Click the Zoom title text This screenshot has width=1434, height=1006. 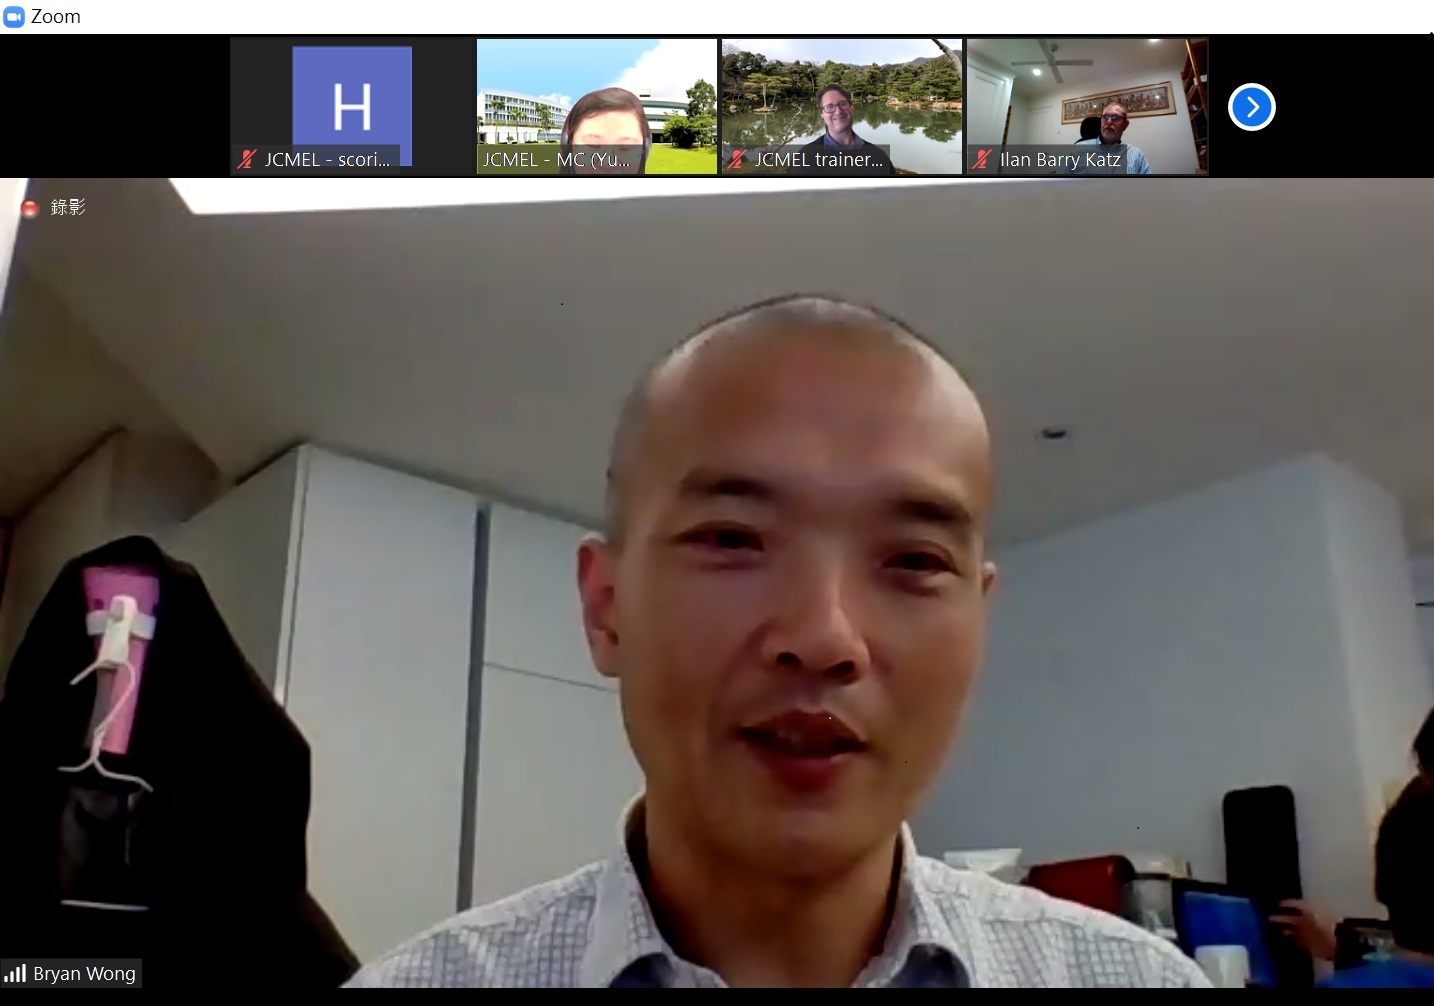(56, 17)
